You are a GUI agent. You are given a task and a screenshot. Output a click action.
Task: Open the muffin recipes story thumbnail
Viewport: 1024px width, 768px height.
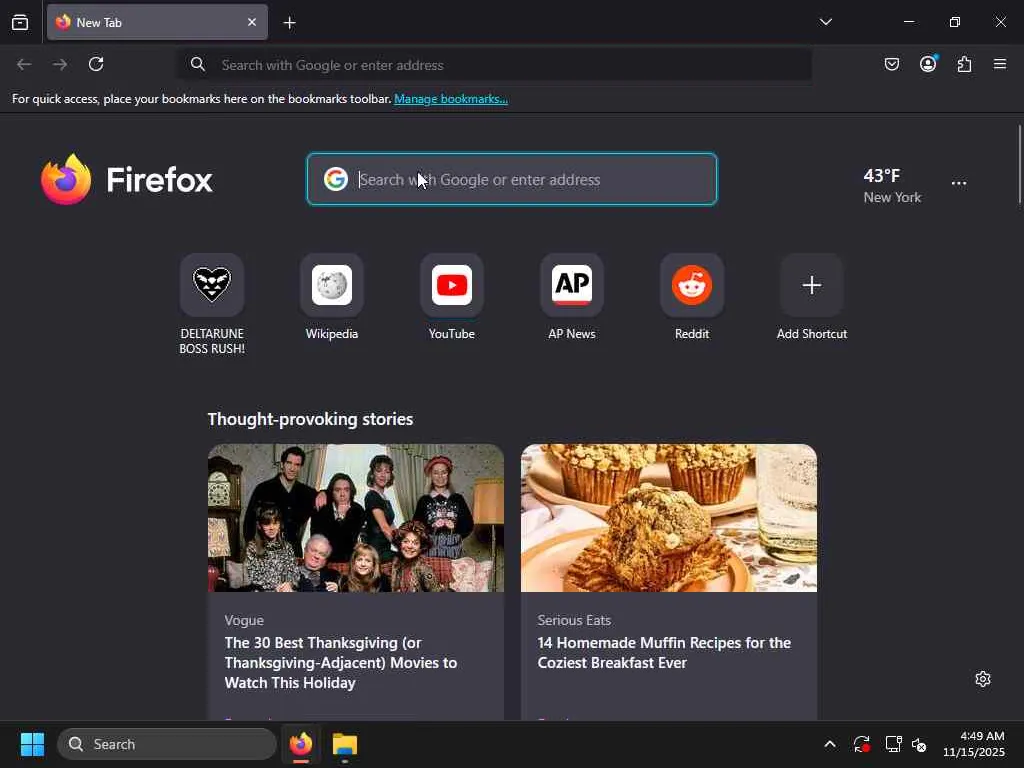(x=669, y=518)
